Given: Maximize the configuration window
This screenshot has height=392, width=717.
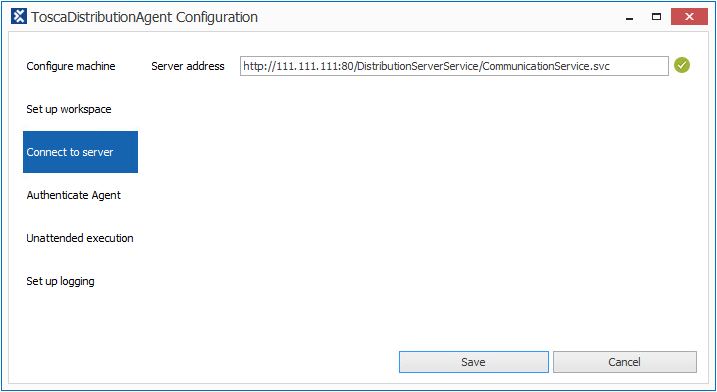Looking at the screenshot, I should click(656, 17).
